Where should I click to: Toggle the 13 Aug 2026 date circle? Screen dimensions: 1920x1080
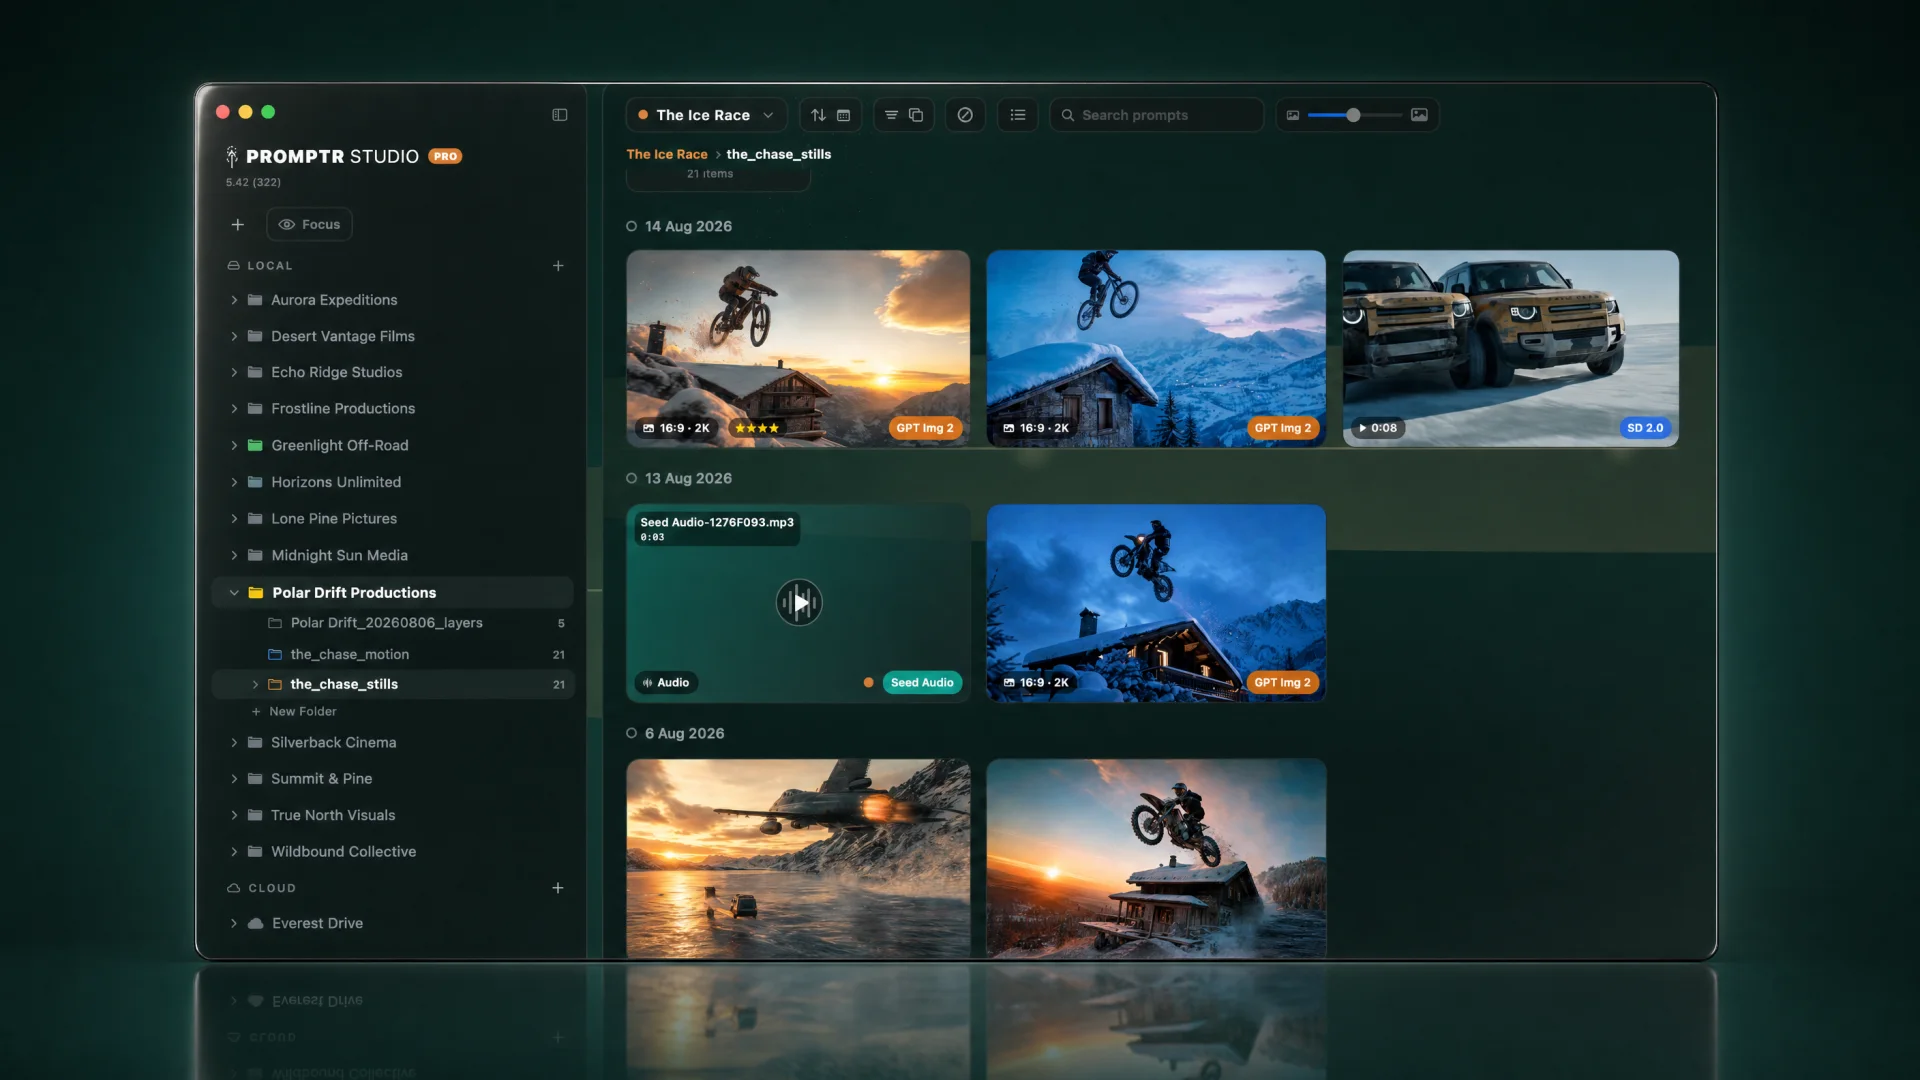click(x=632, y=478)
